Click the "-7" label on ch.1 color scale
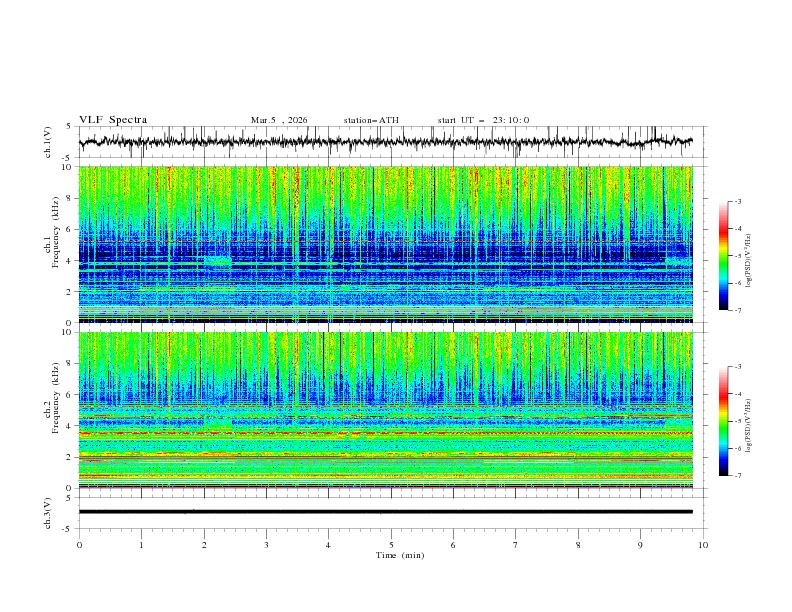The image size is (792, 612). 737,310
